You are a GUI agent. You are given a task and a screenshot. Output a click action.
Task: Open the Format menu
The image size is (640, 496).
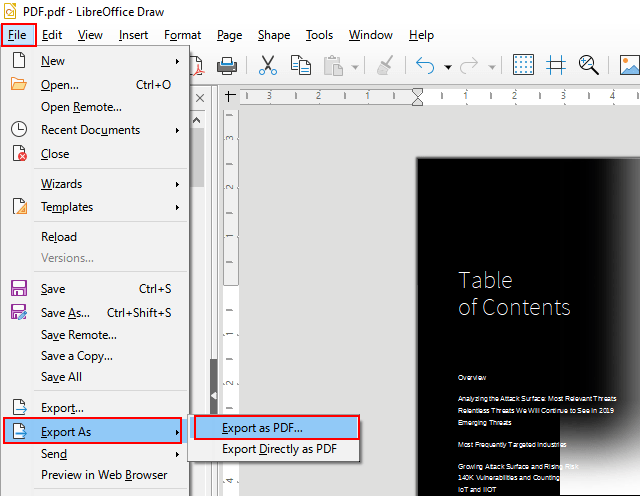click(182, 35)
